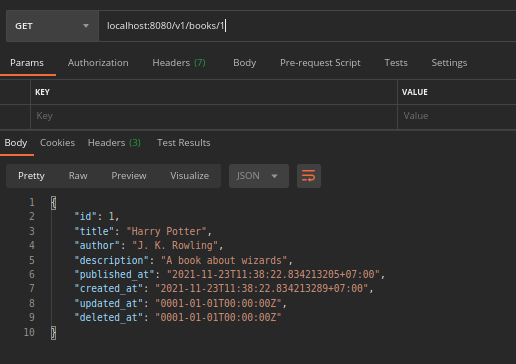Viewport: 516px width, 364px height.
Task: Switch to the request Body tab
Action: coord(245,63)
